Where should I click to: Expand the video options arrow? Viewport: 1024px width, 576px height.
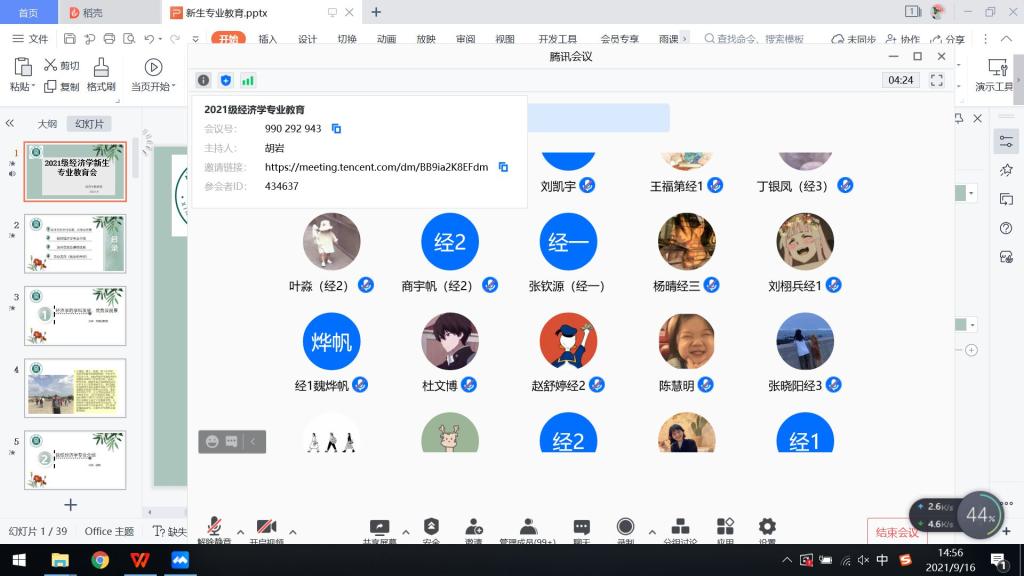pos(292,532)
